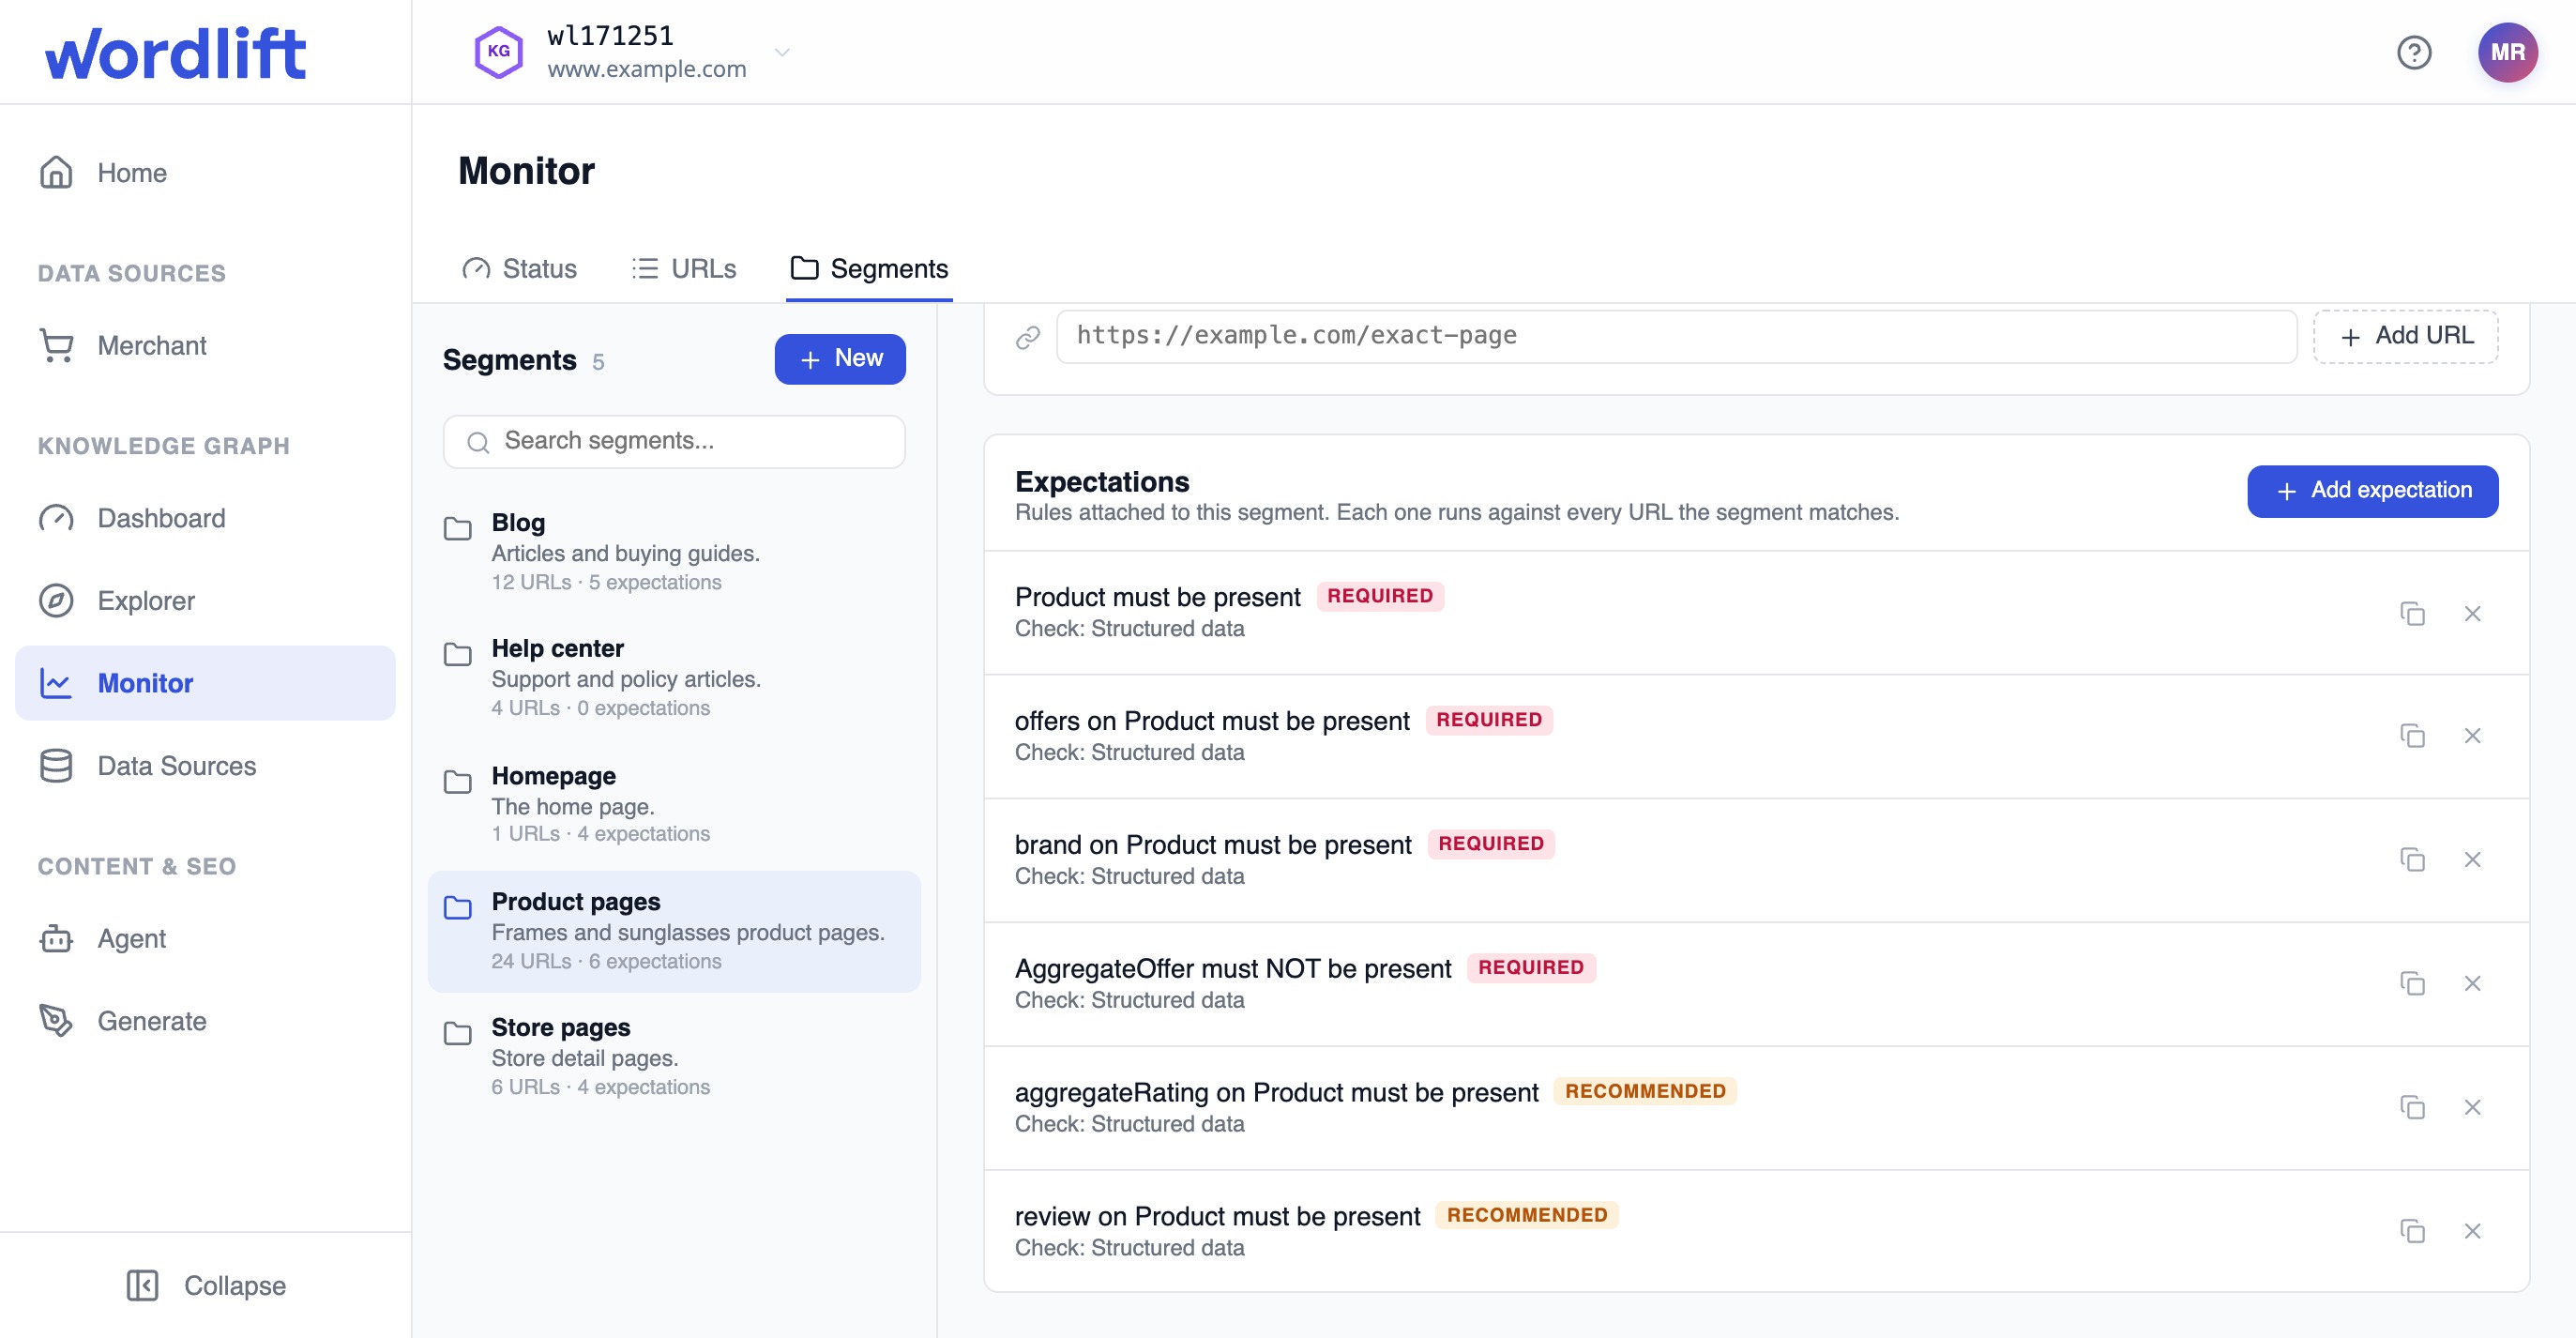
Task: Duplicate 'review on Product' expectation
Action: click(2412, 1231)
